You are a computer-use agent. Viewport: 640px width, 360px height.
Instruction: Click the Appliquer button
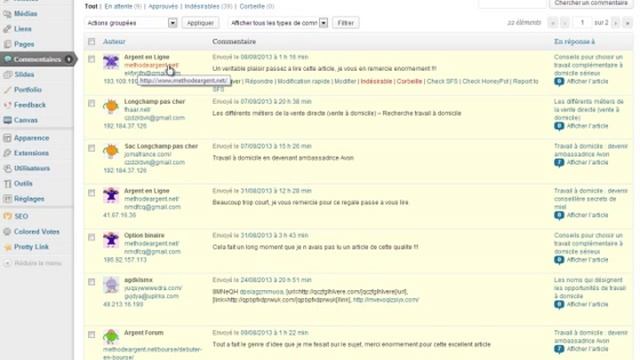pyautogui.click(x=200, y=23)
